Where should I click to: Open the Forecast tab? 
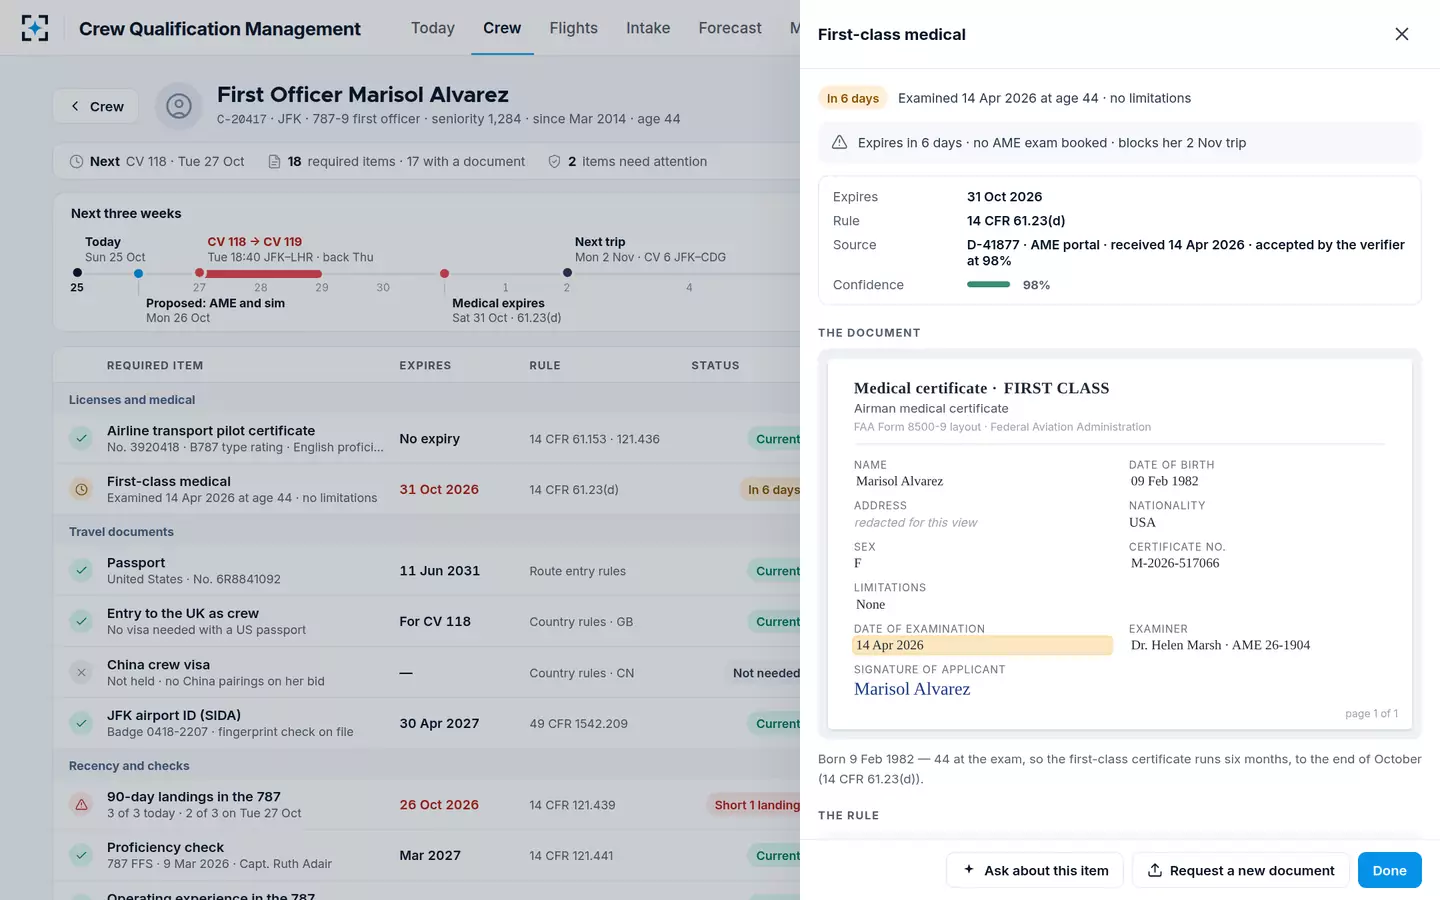click(x=730, y=28)
